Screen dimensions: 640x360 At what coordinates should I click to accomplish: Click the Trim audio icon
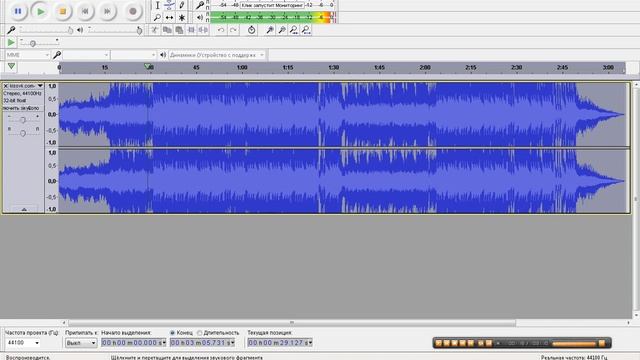coord(191,30)
